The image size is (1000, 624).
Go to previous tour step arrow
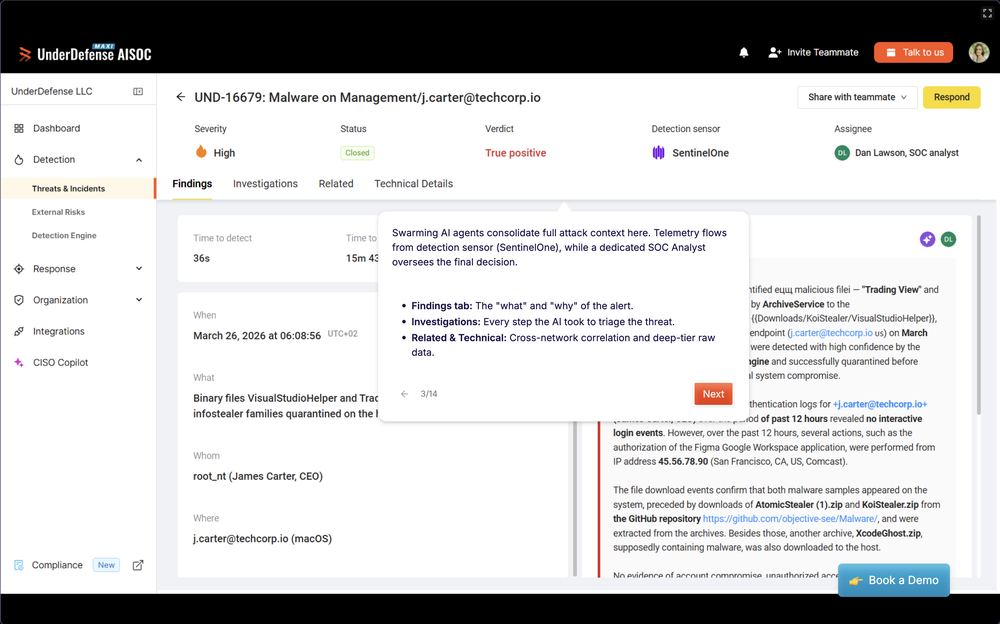point(404,394)
